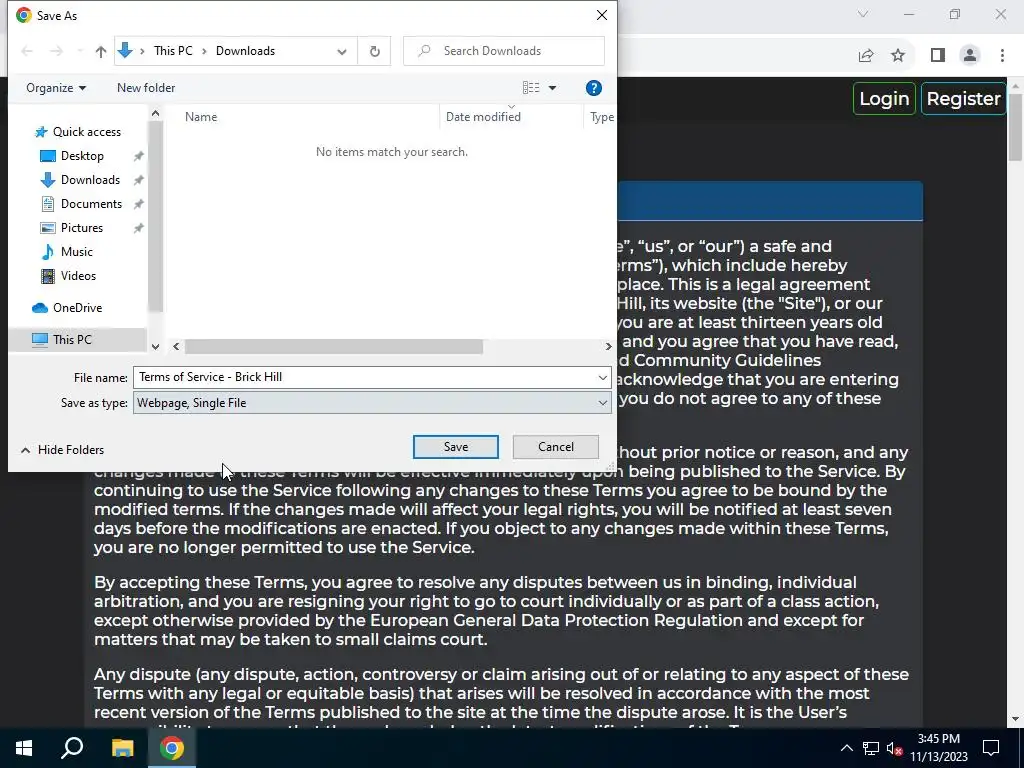Open the Windows Start menu
The image size is (1024, 768).
[24, 748]
